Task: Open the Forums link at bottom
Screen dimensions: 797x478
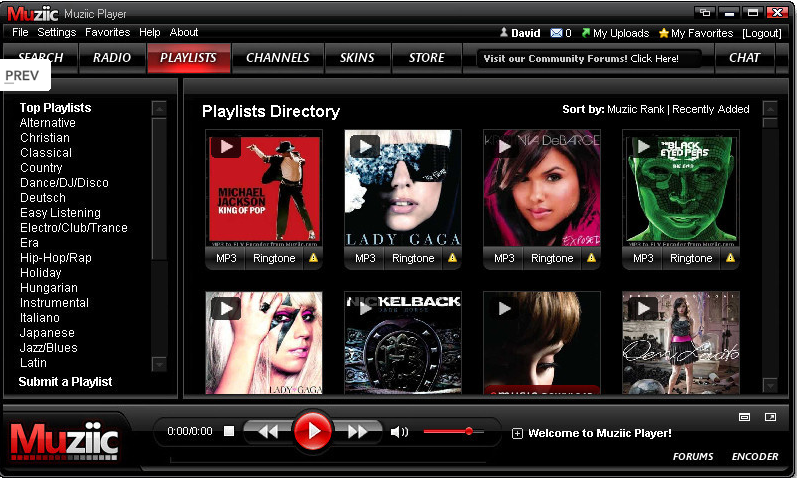Action: [693, 457]
